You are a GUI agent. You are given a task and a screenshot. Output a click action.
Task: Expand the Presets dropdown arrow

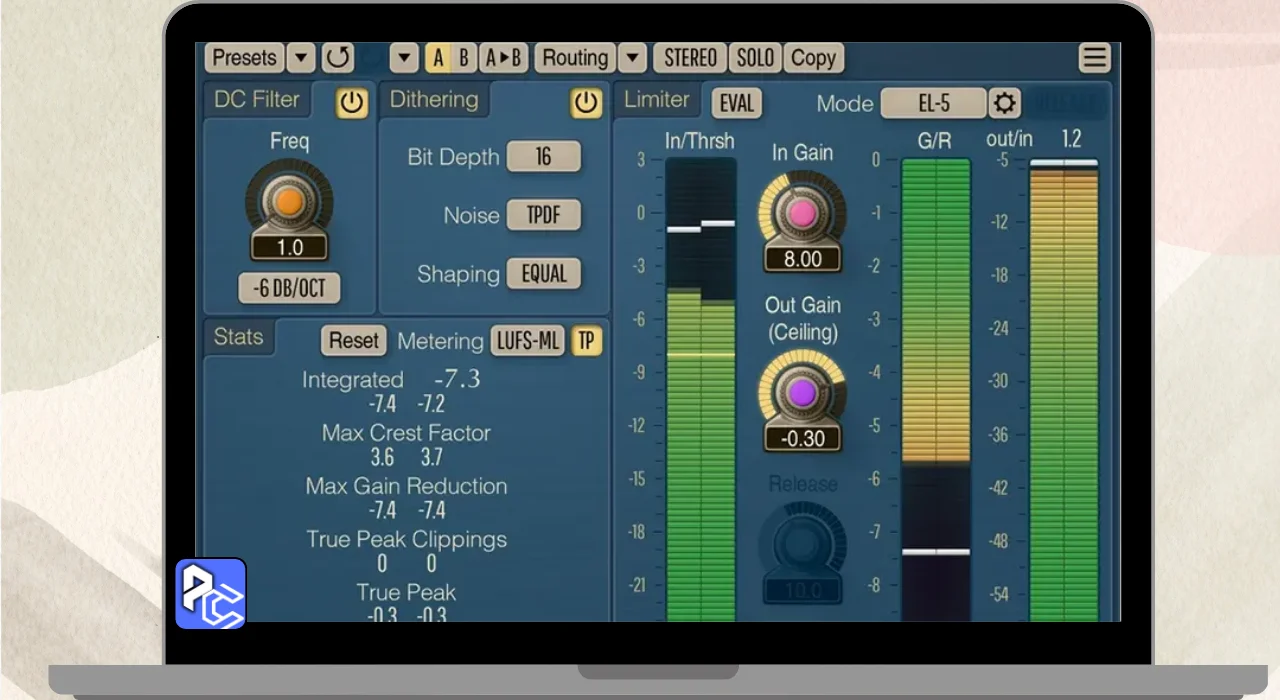pyautogui.click(x=301, y=58)
